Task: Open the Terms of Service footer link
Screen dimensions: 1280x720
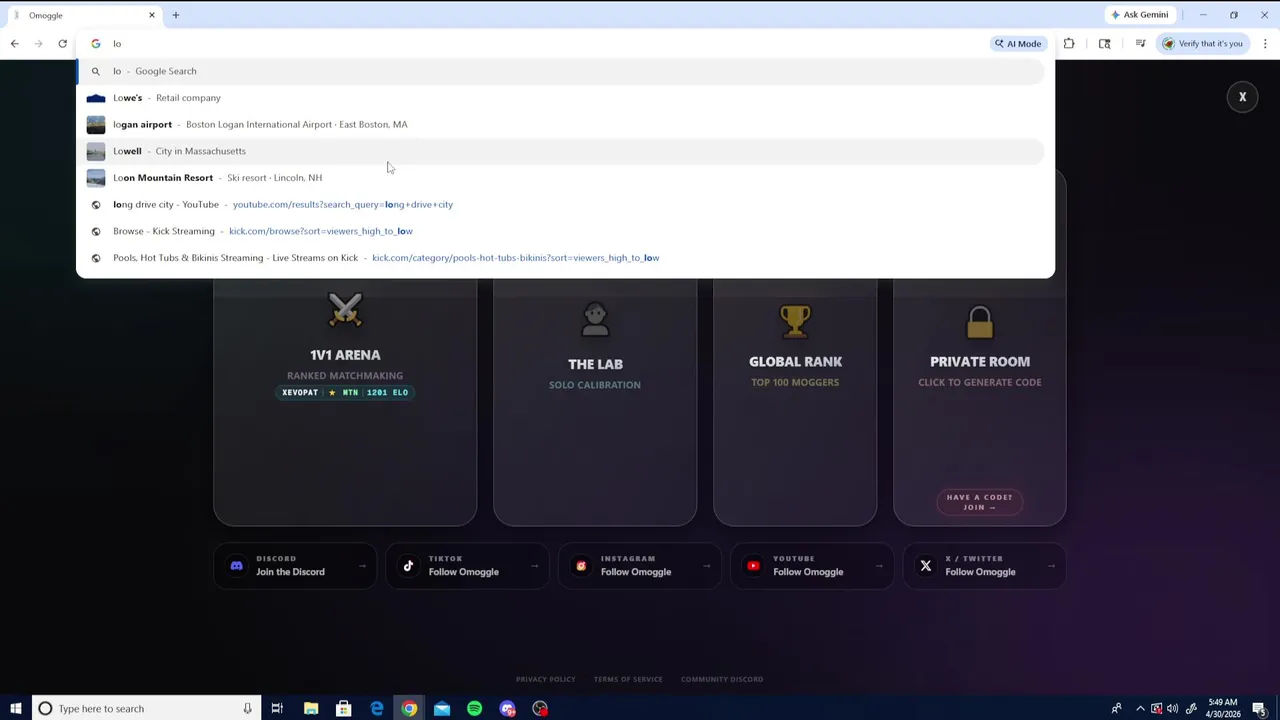Action: (x=628, y=679)
